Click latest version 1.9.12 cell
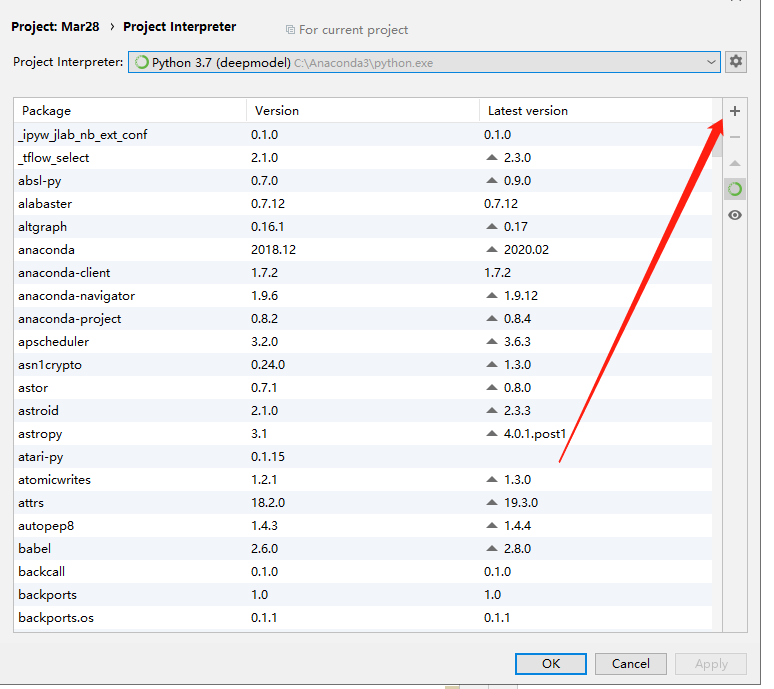 [x=521, y=296]
